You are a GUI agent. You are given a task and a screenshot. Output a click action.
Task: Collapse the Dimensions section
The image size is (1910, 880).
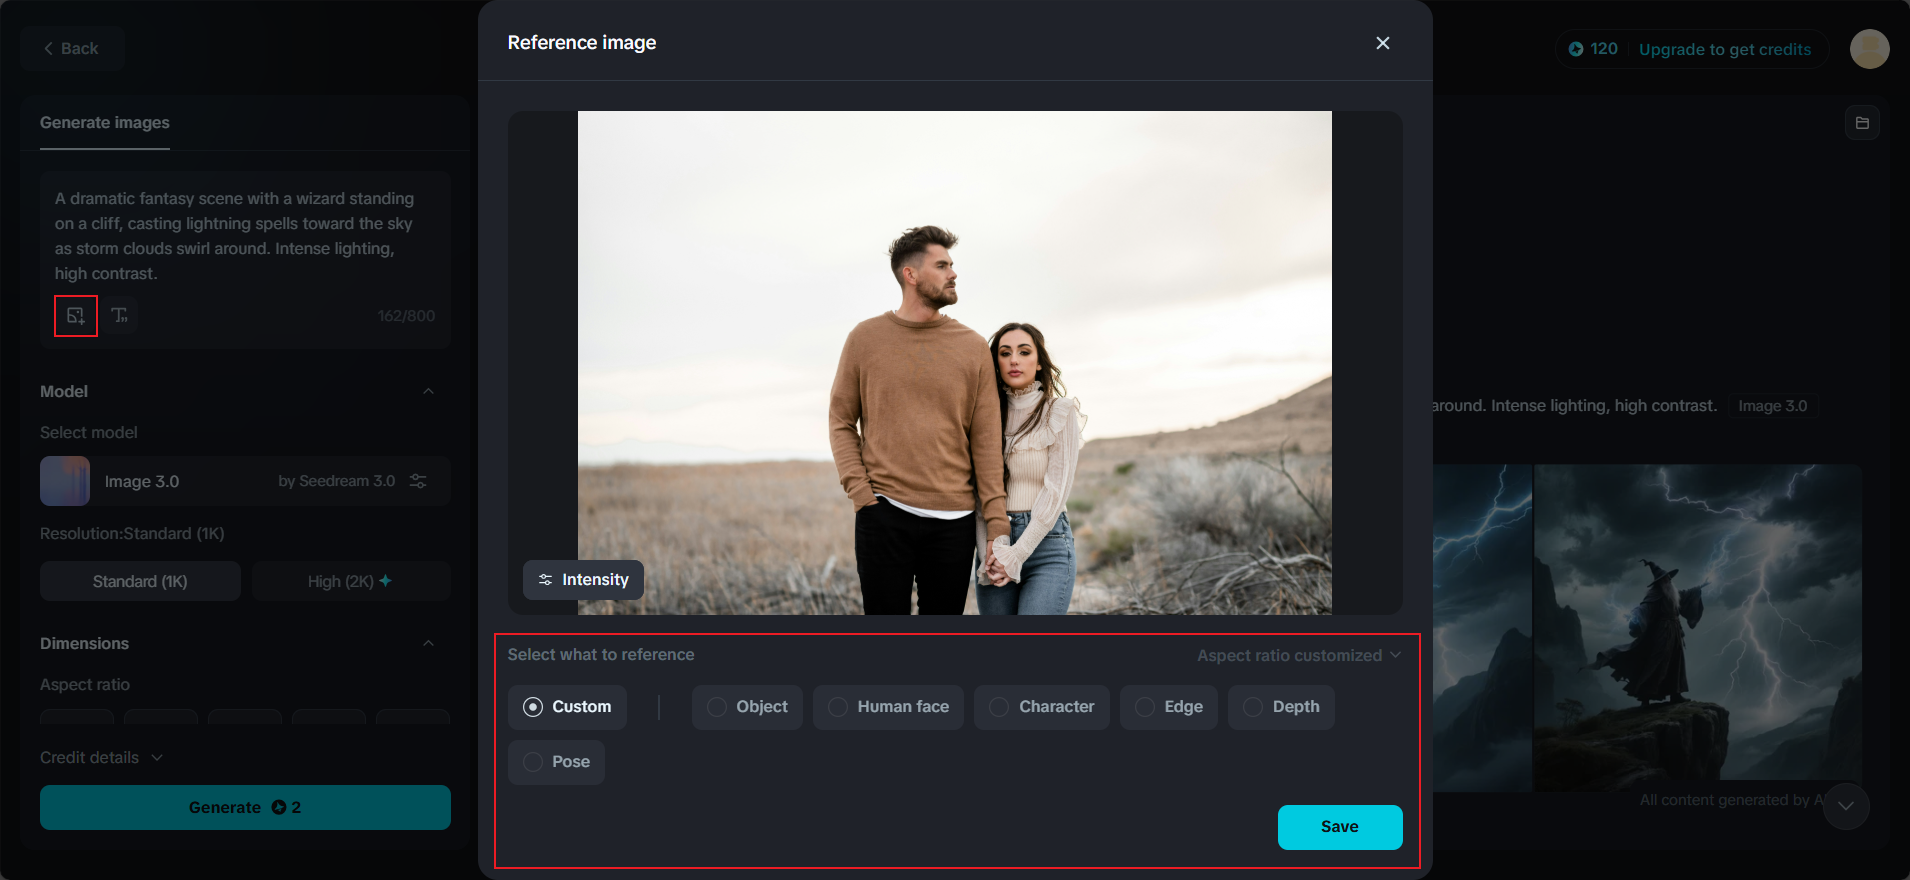(x=428, y=643)
